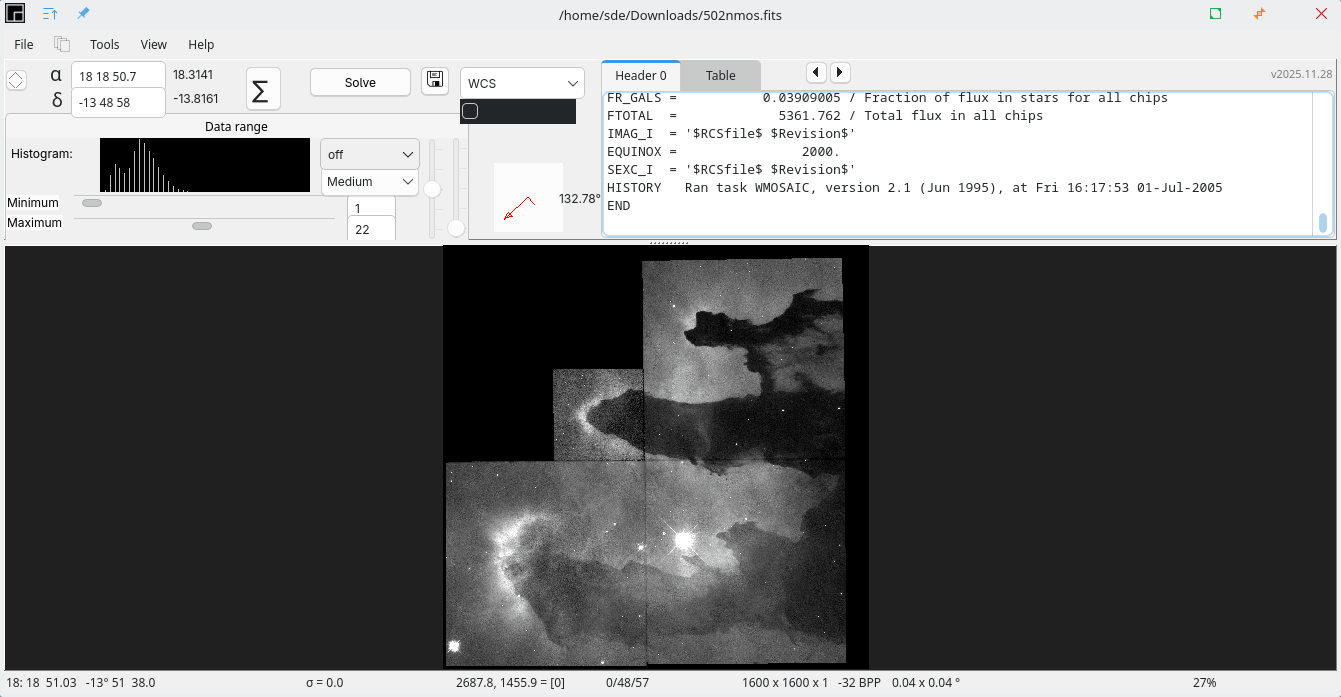Click the next header right-arrow button
This screenshot has width=1341, height=697.
pyautogui.click(x=840, y=73)
